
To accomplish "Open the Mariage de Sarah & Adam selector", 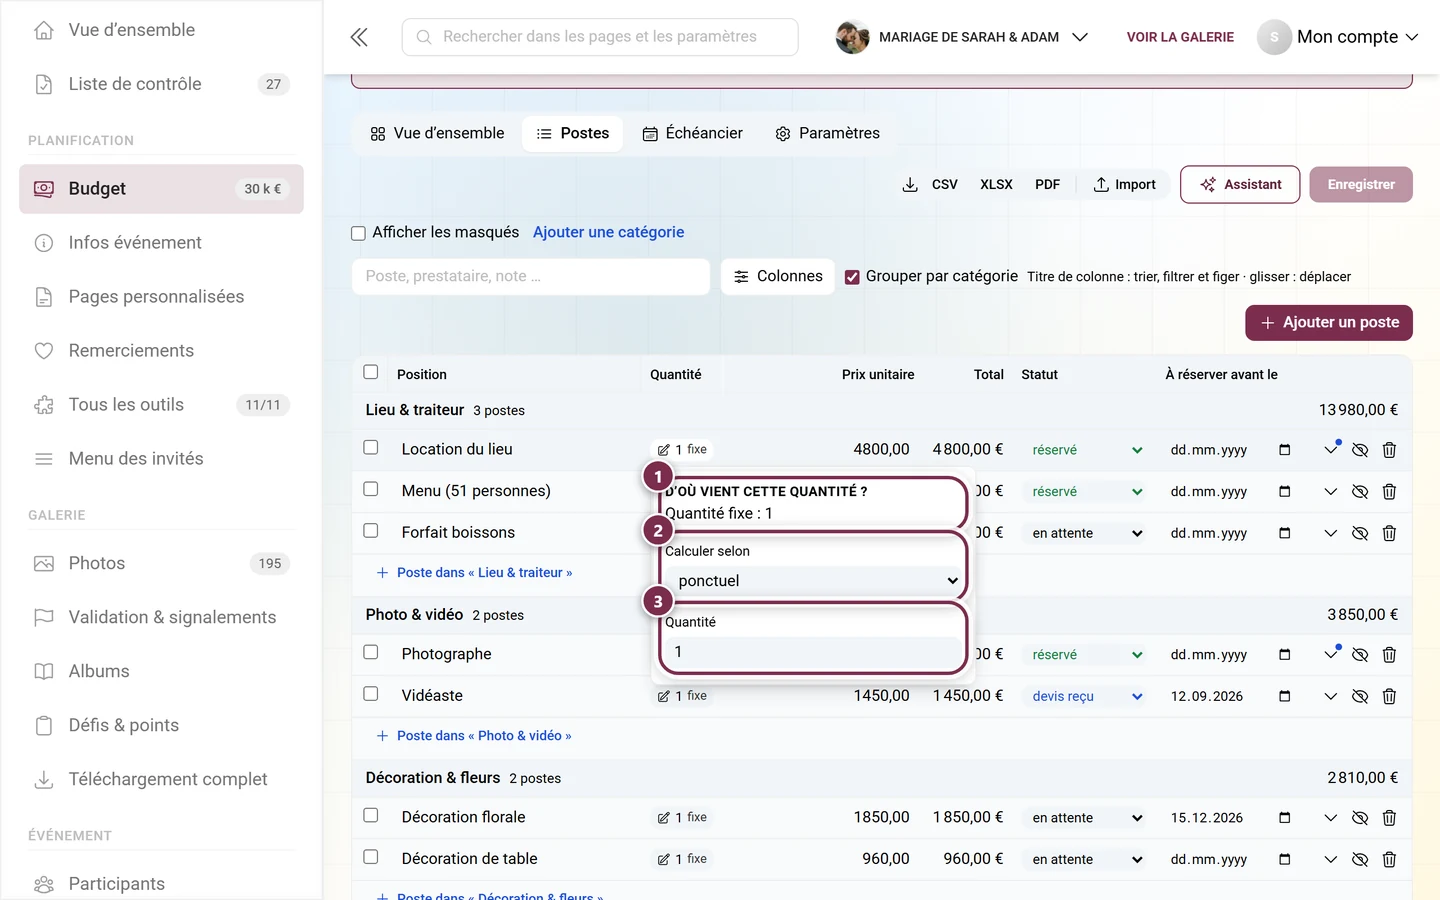I will [x=961, y=37].
